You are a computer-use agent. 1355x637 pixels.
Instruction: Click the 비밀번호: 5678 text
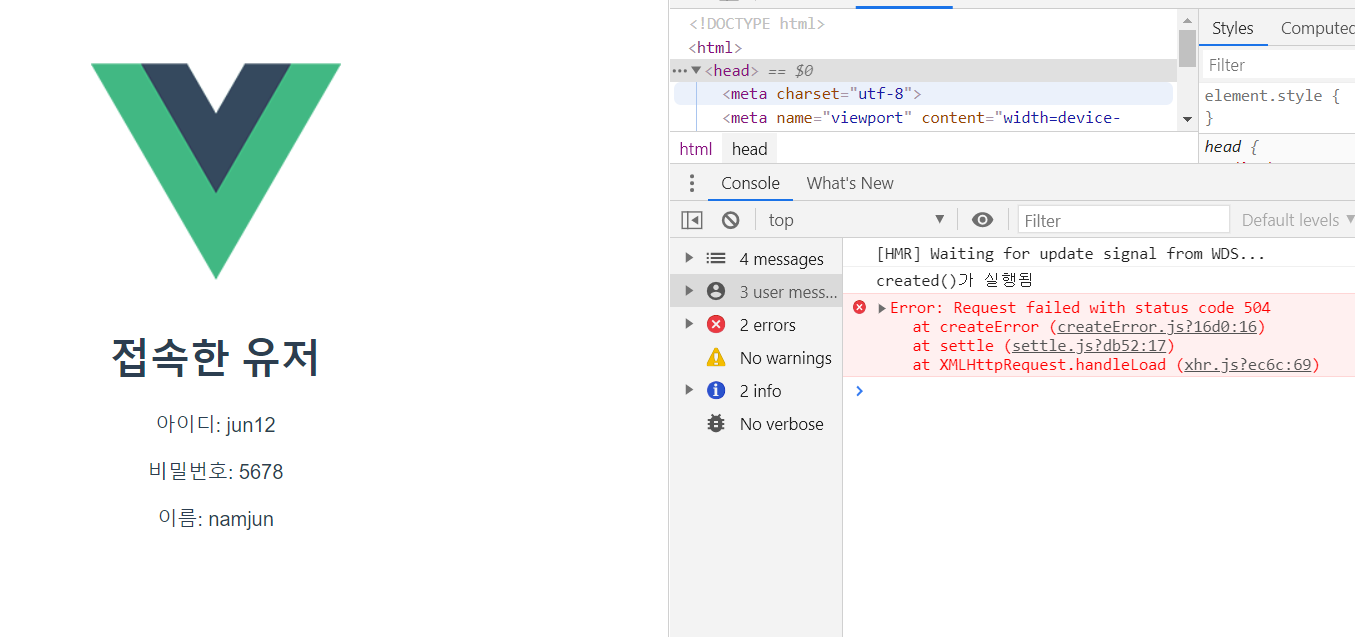pyautogui.click(x=216, y=471)
